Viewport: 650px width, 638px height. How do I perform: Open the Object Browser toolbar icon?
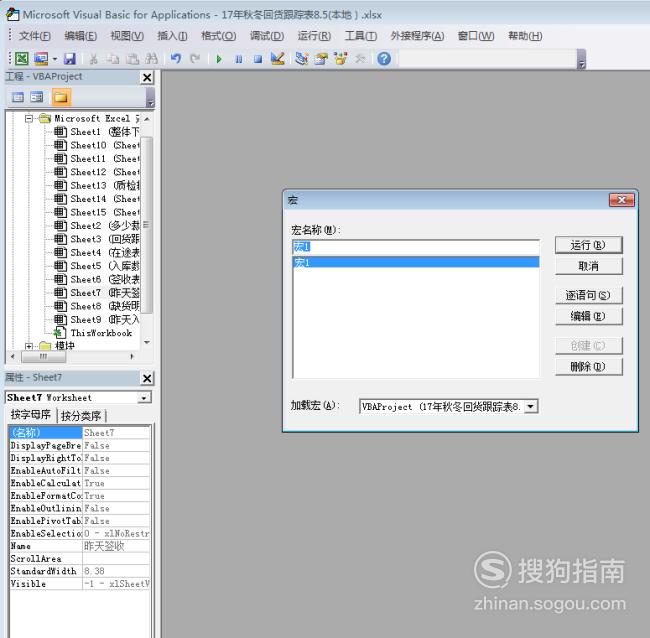point(341,59)
